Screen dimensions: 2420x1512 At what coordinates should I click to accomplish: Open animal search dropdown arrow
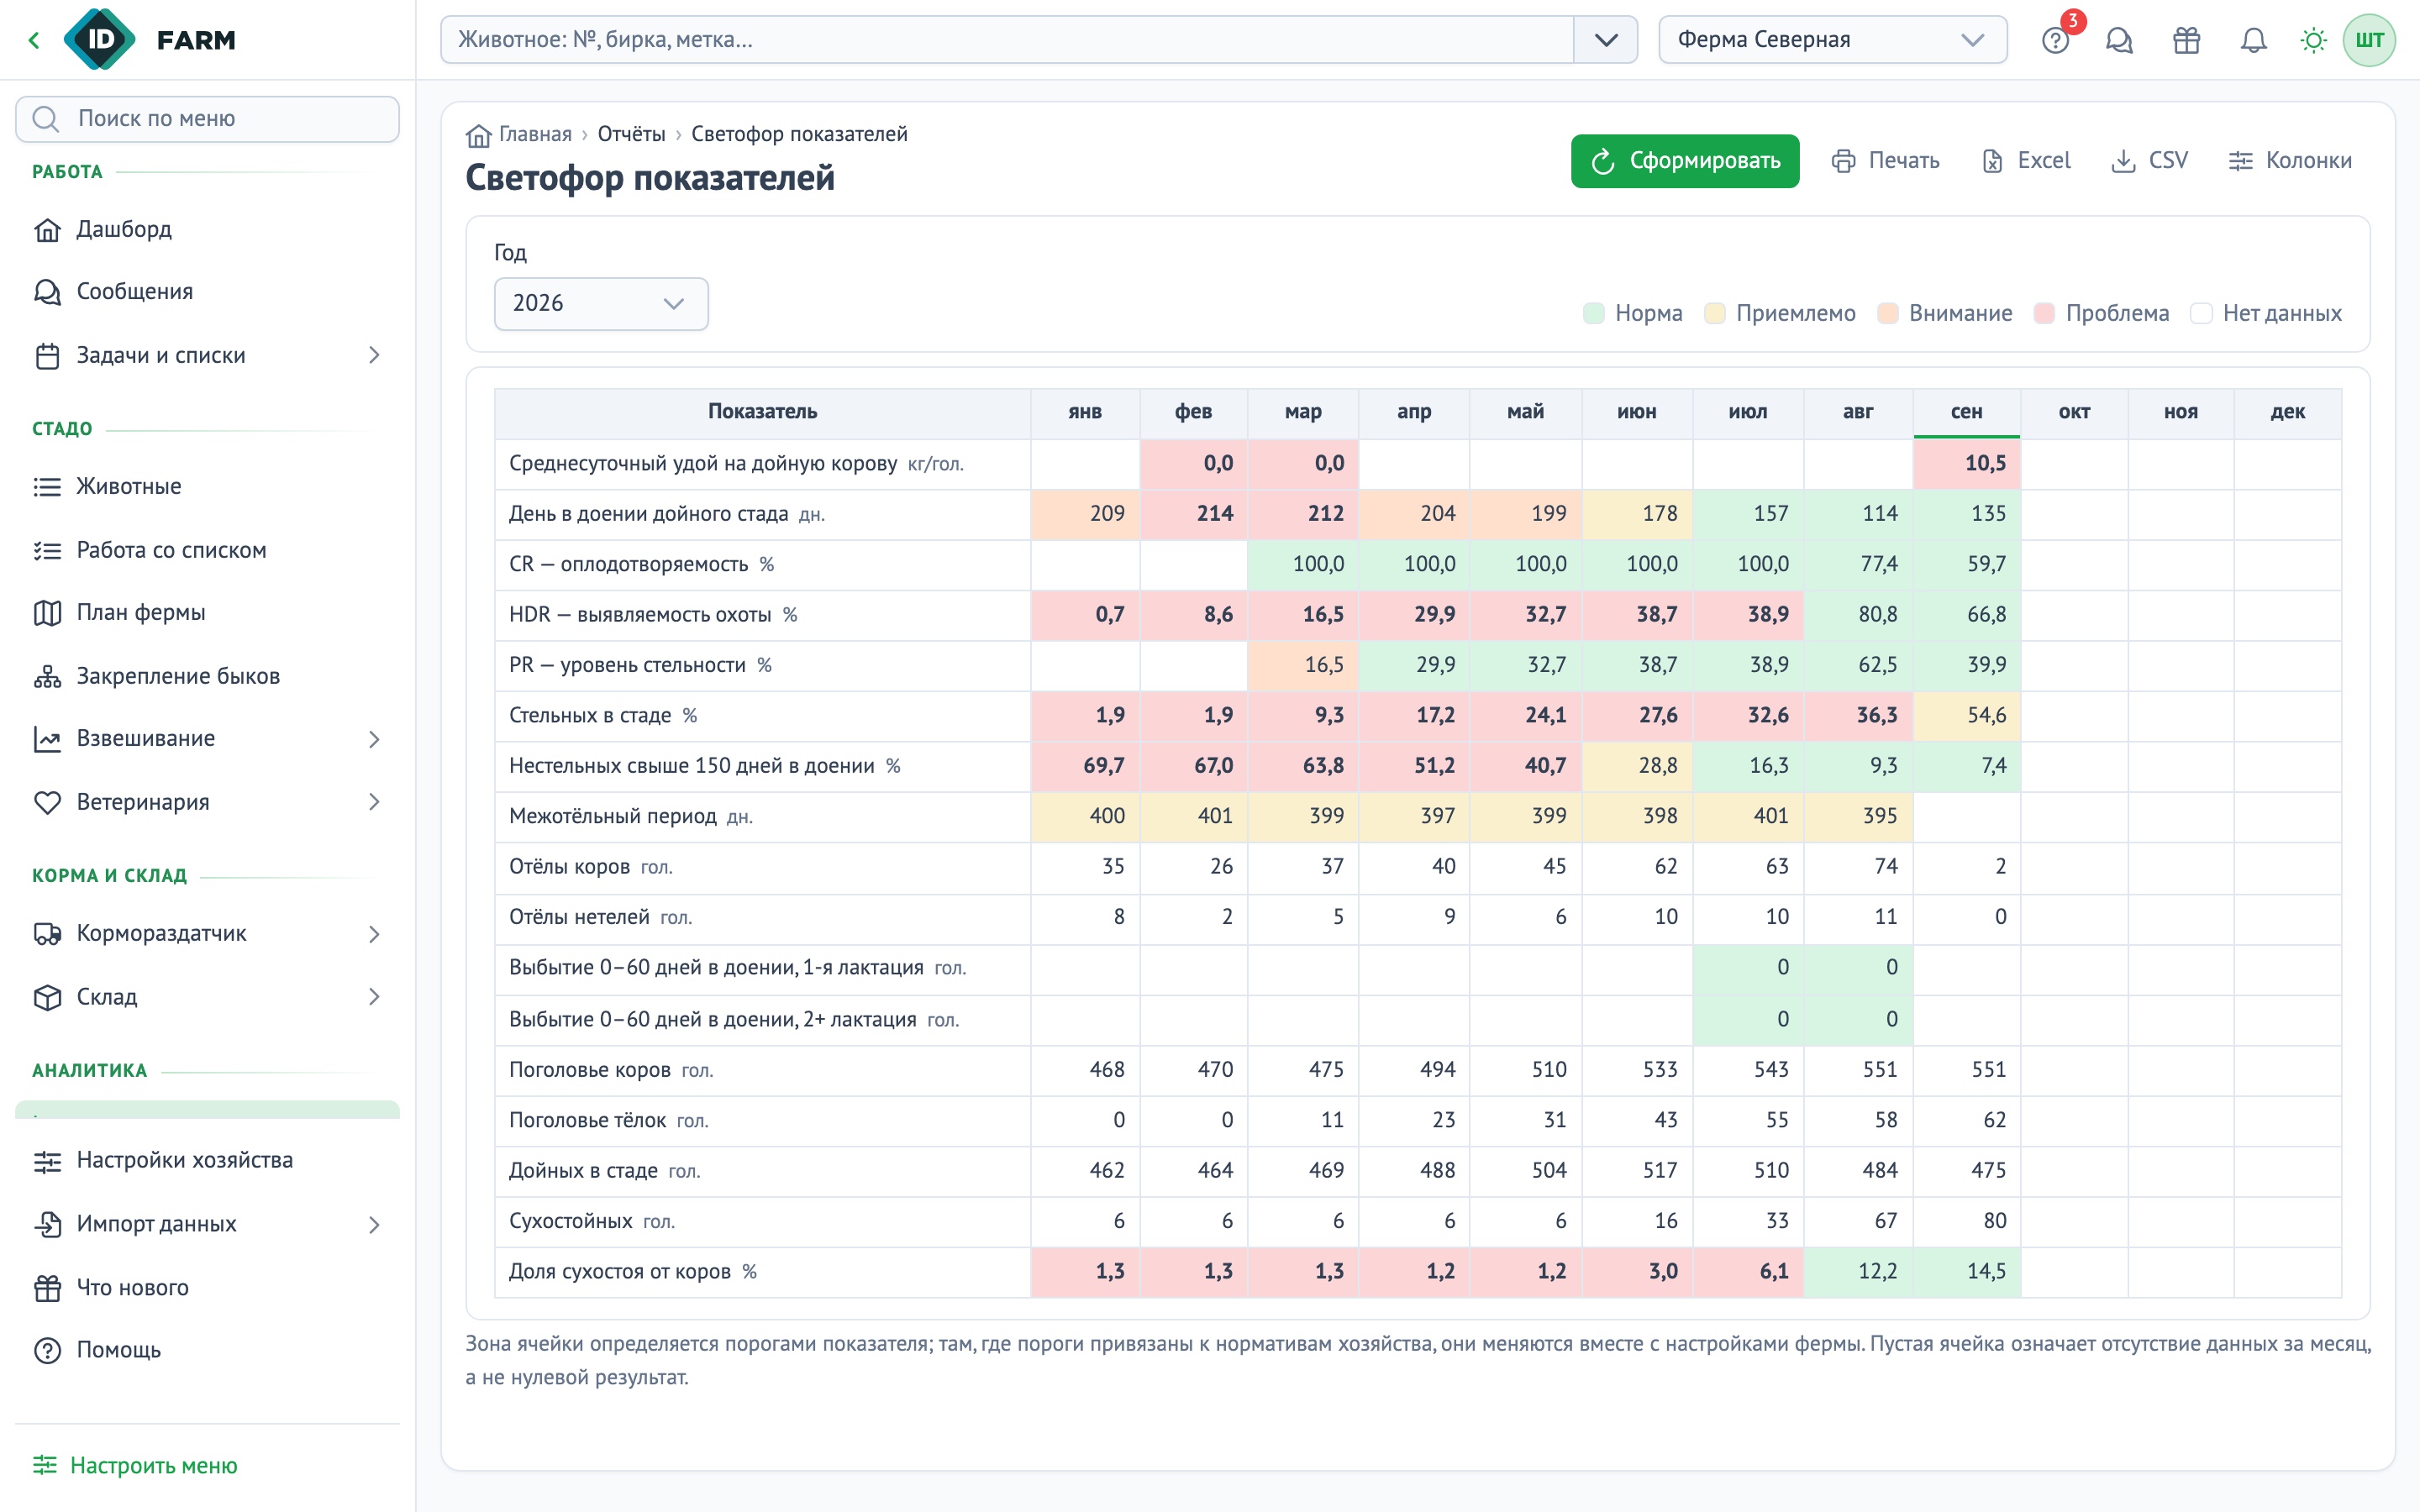pos(1606,40)
